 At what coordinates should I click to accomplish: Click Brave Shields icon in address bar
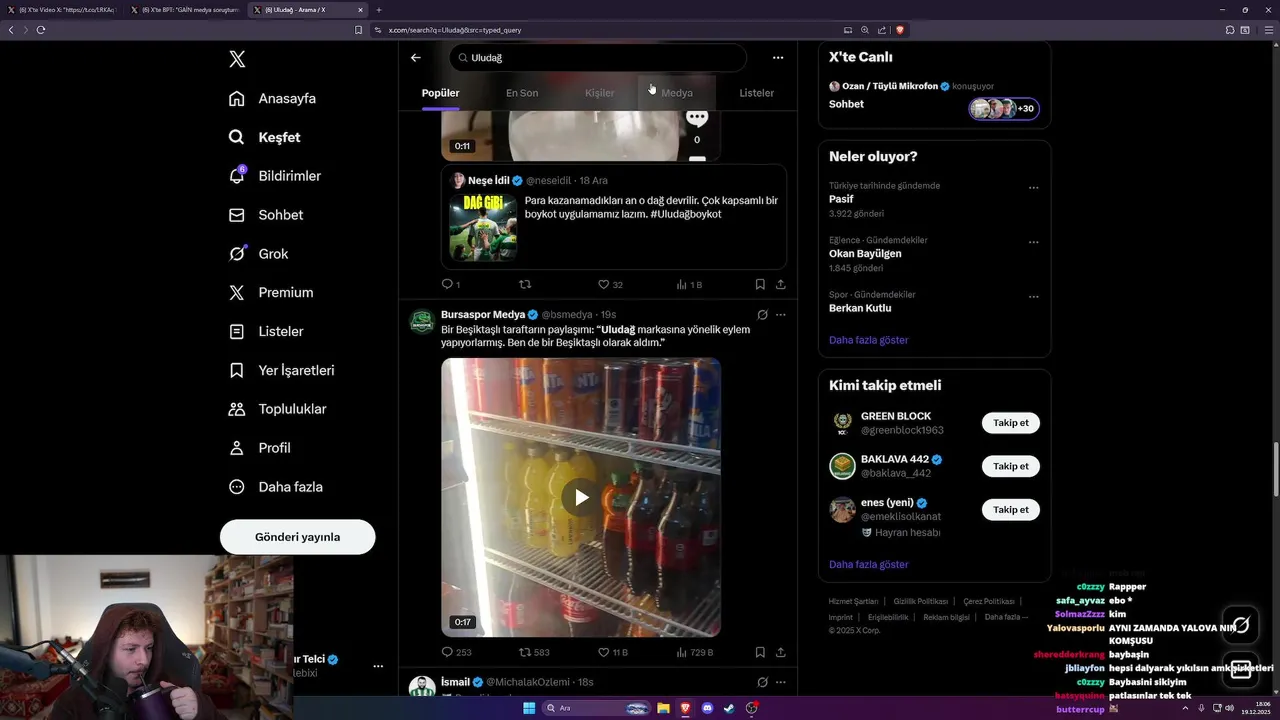(x=900, y=30)
